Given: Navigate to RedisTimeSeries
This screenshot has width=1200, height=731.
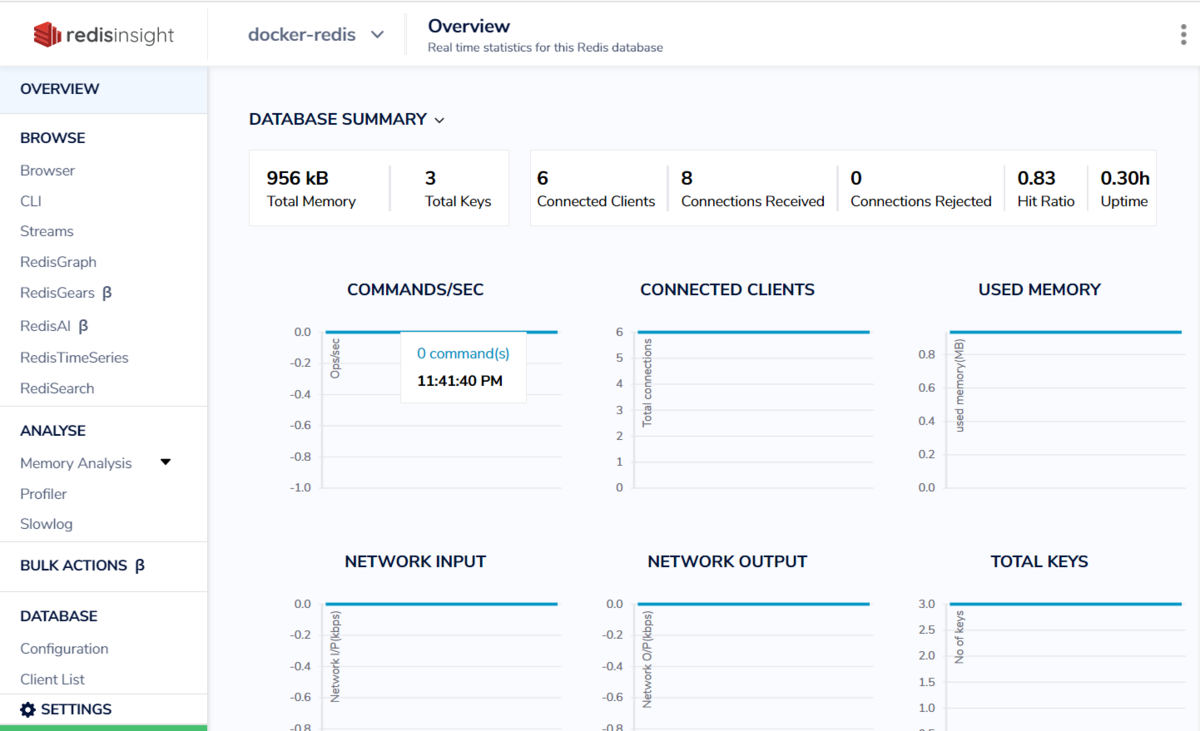Looking at the screenshot, I should 74,357.
